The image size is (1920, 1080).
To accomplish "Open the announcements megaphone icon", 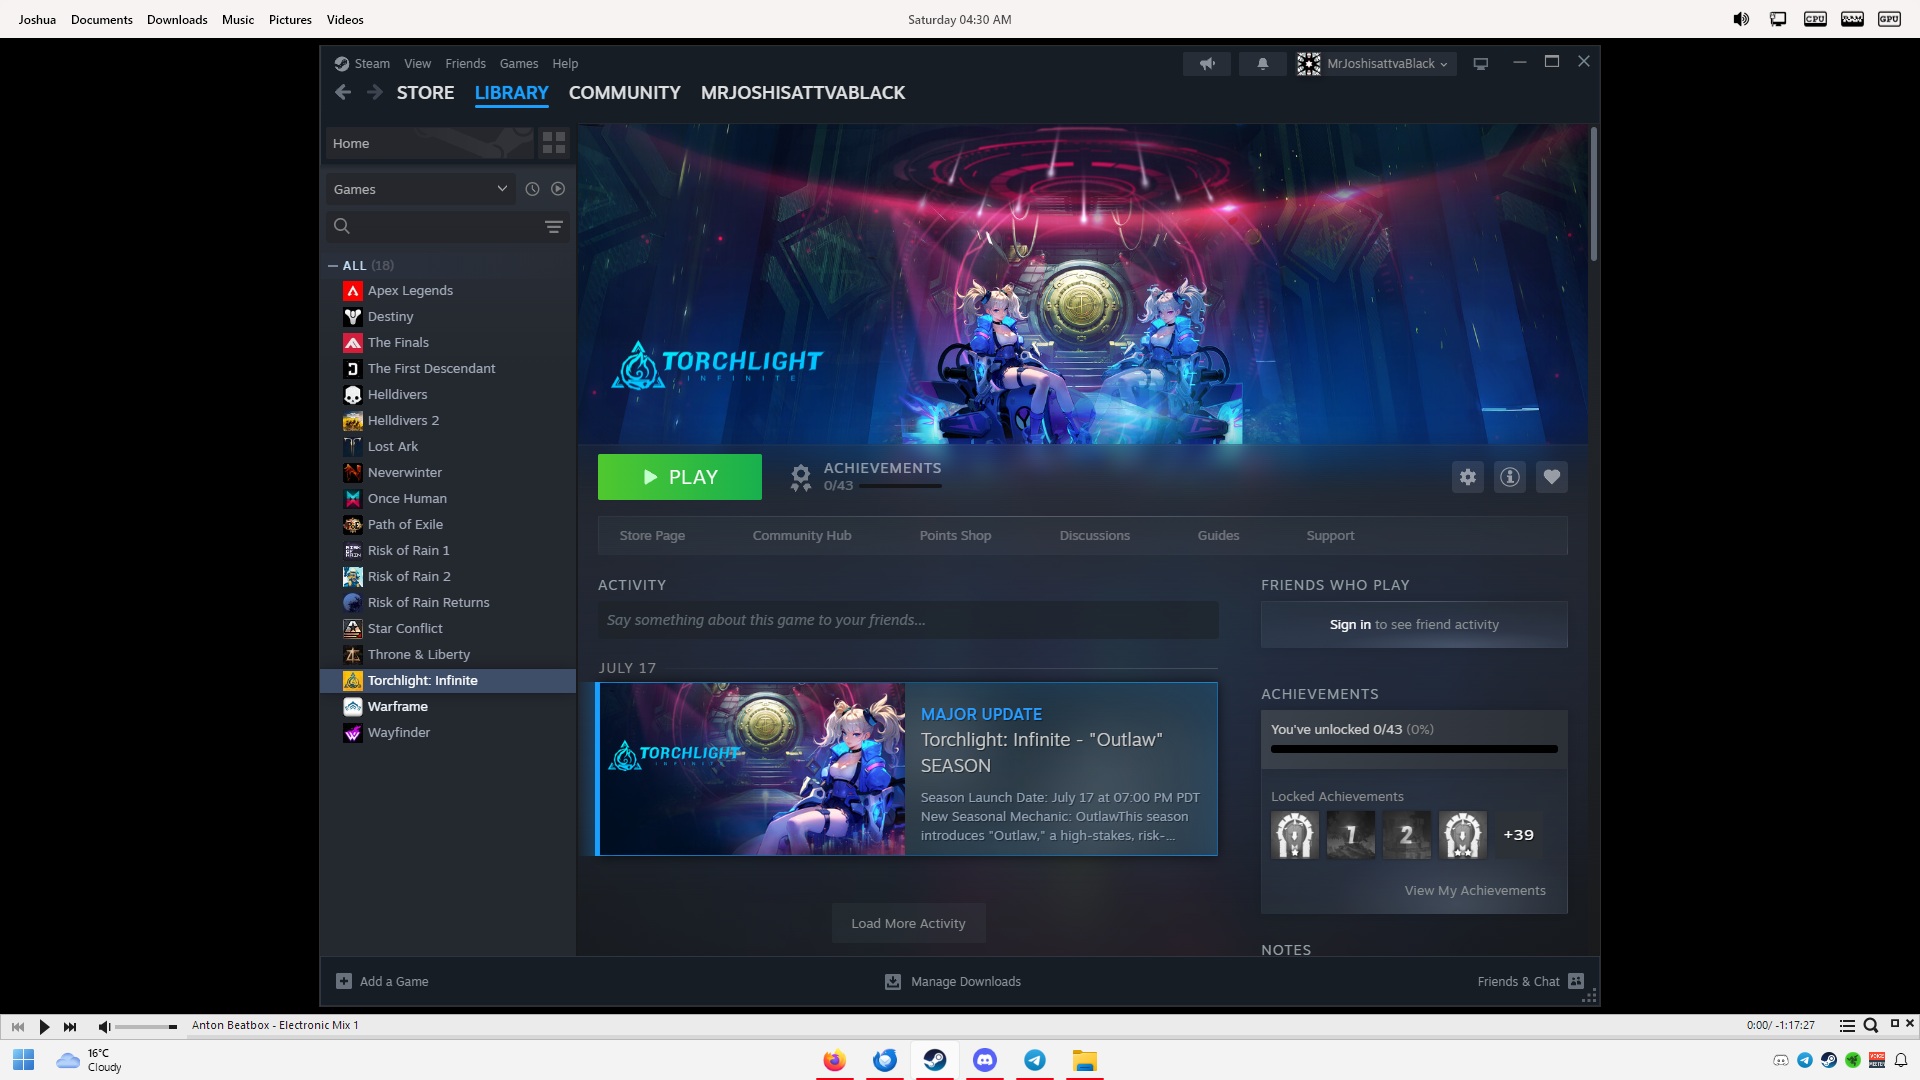I will [x=1207, y=63].
